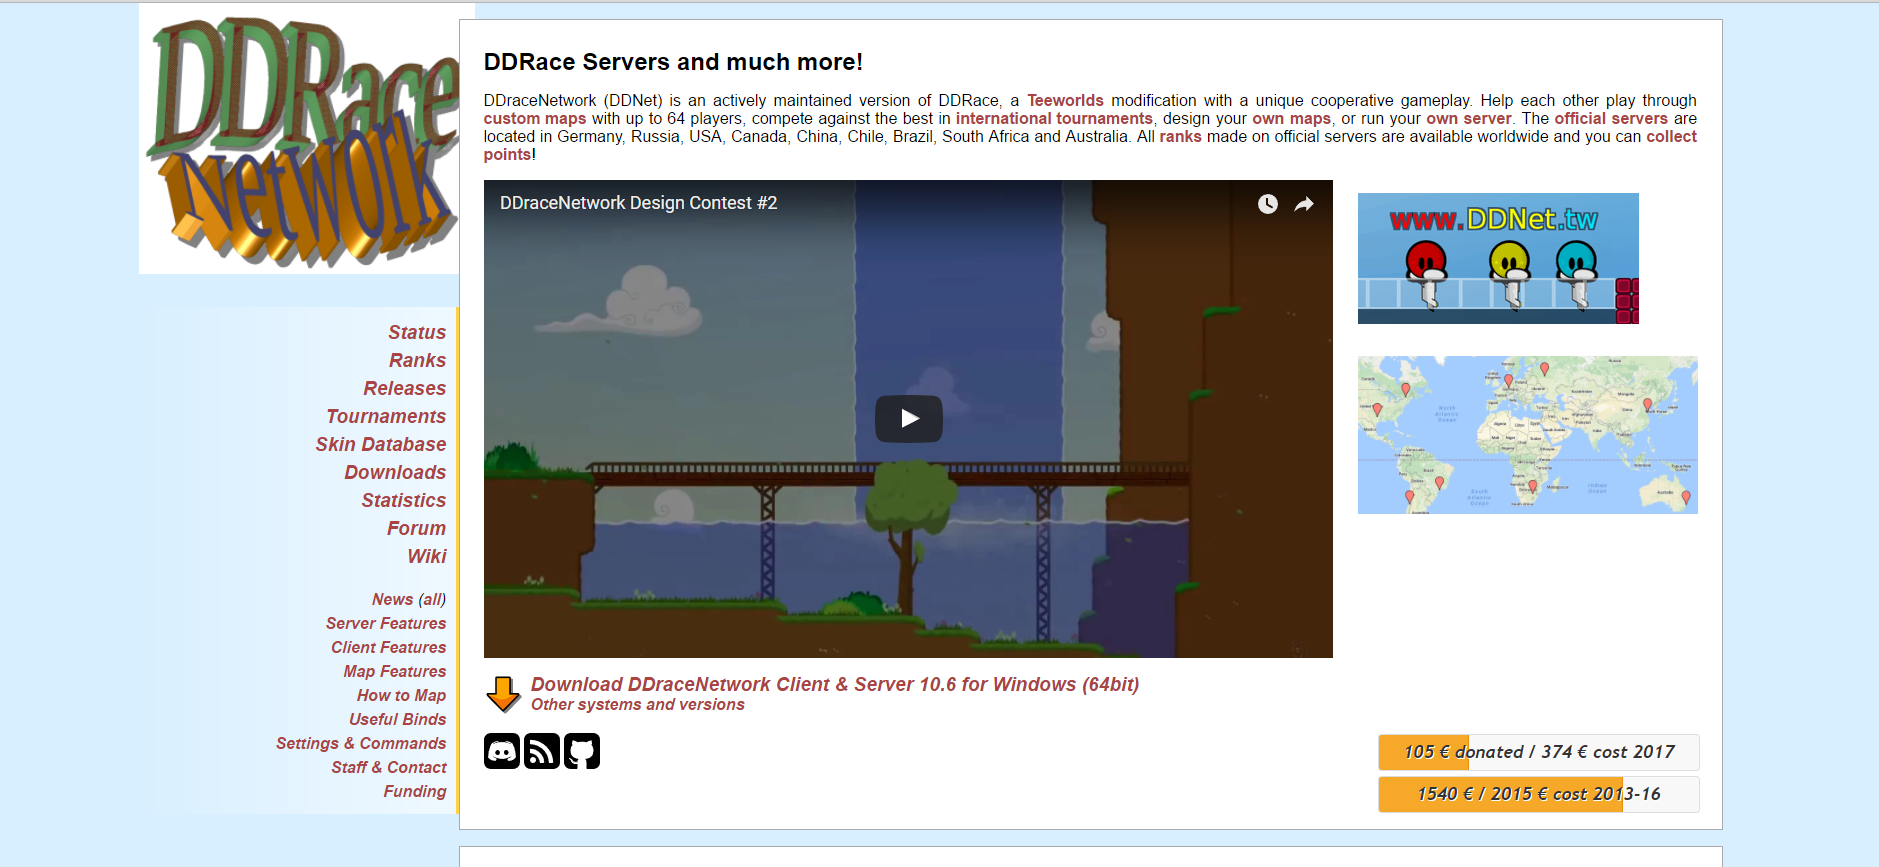This screenshot has height=867, width=1879.
Task: Open the www.DDNet.tw banner image
Action: point(1498,258)
